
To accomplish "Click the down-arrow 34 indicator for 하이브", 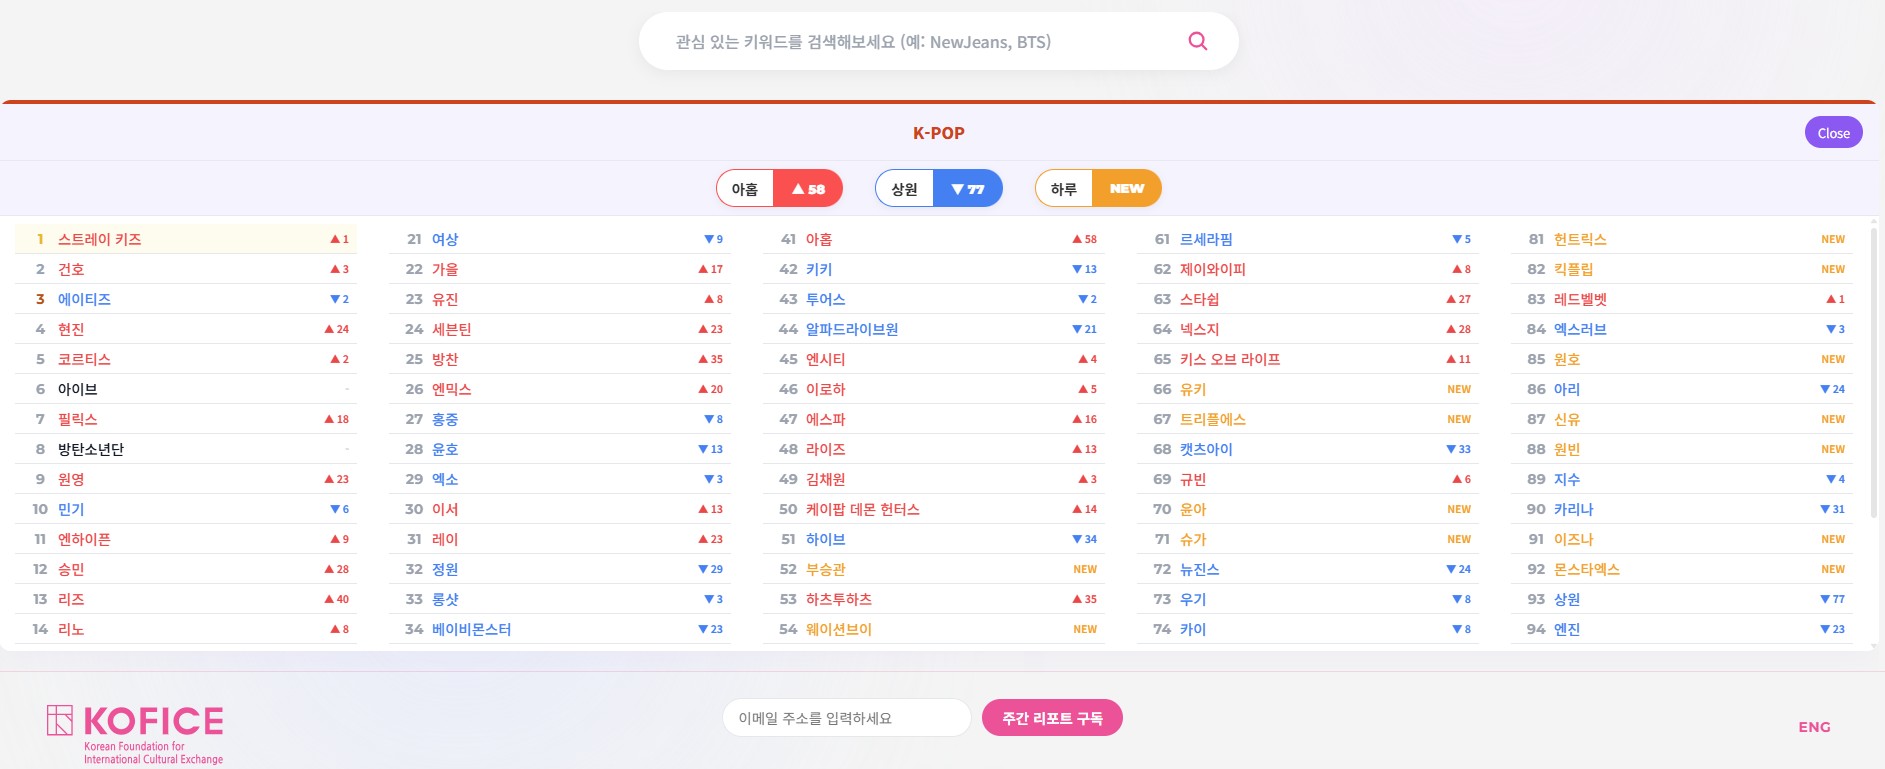I will pyautogui.click(x=1084, y=539).
